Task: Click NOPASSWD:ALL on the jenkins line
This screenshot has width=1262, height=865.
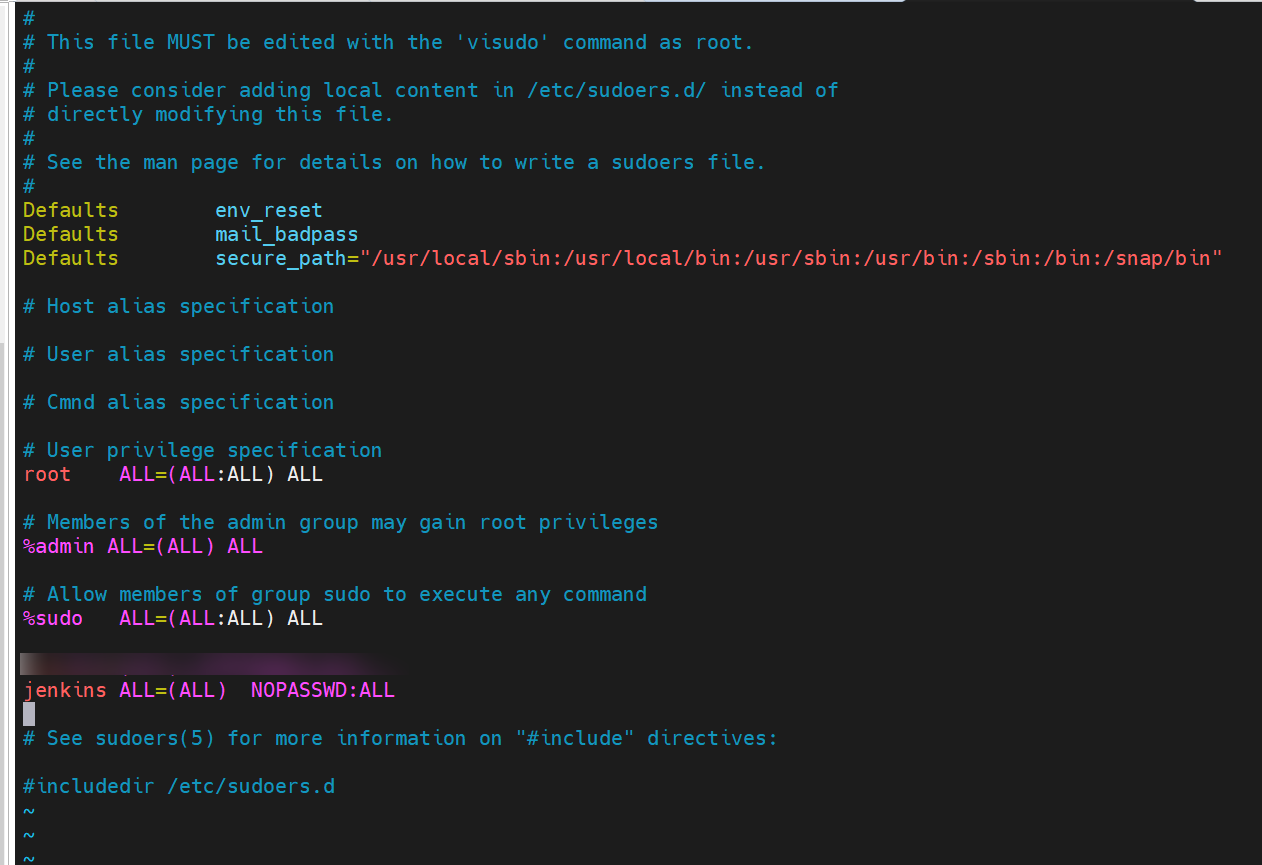Action: (x=322, y=690)
